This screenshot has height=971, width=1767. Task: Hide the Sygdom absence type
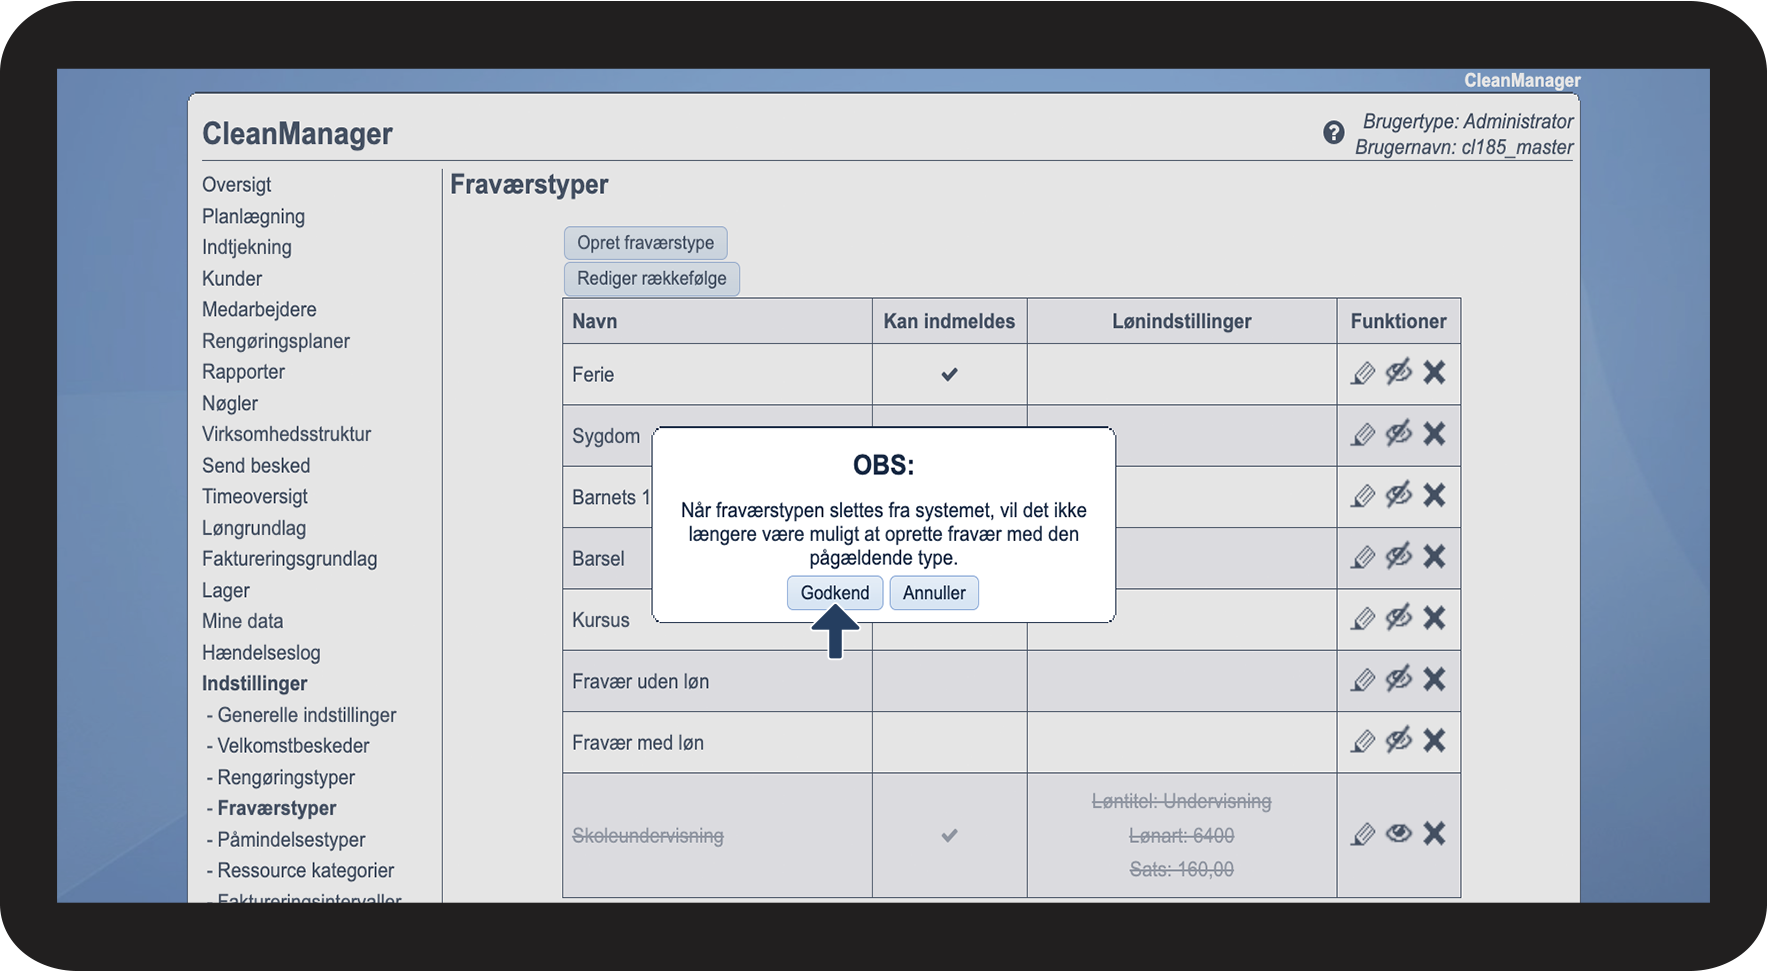coord(1399,433)
